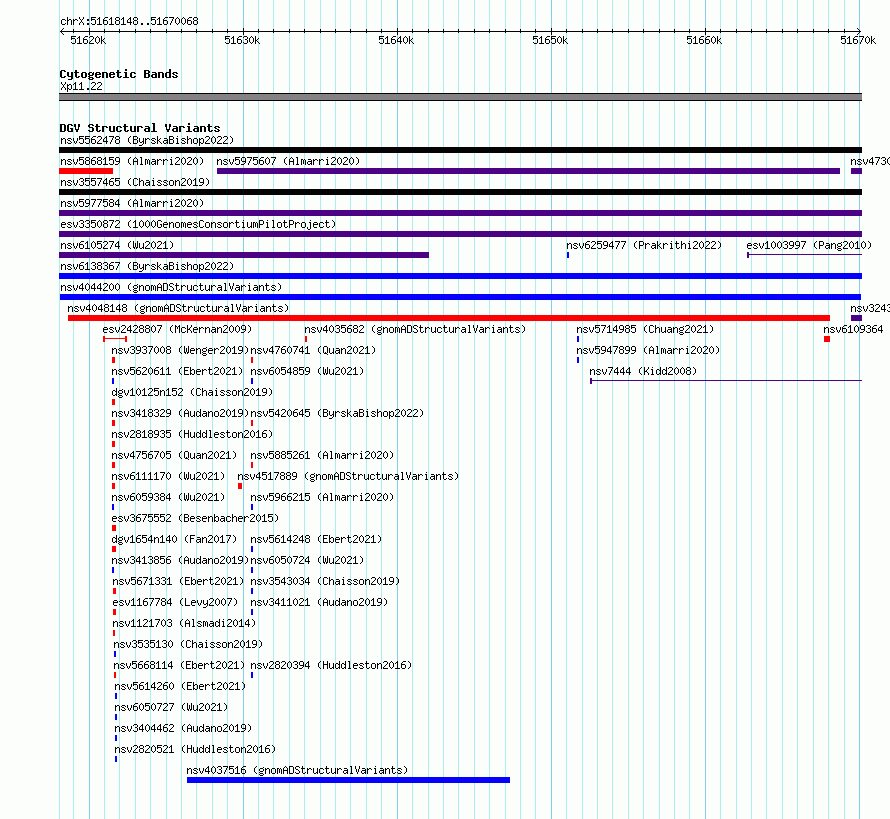890x819 pixels.
Task: Click nsv3413856 (Audano2019) label
Action: pos(180,560)
